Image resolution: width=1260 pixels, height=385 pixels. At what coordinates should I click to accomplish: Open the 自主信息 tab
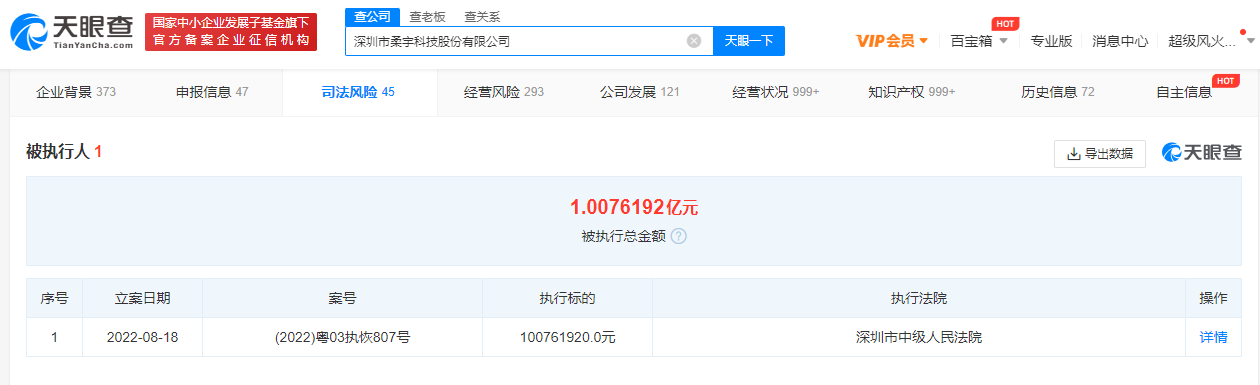click(1184, 92)
